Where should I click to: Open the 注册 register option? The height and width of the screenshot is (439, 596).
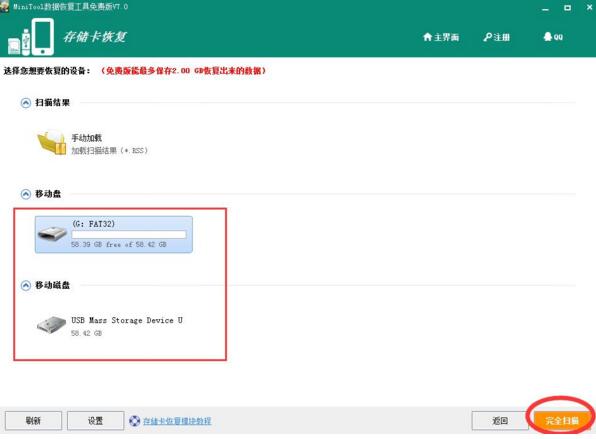click(496, 37)
